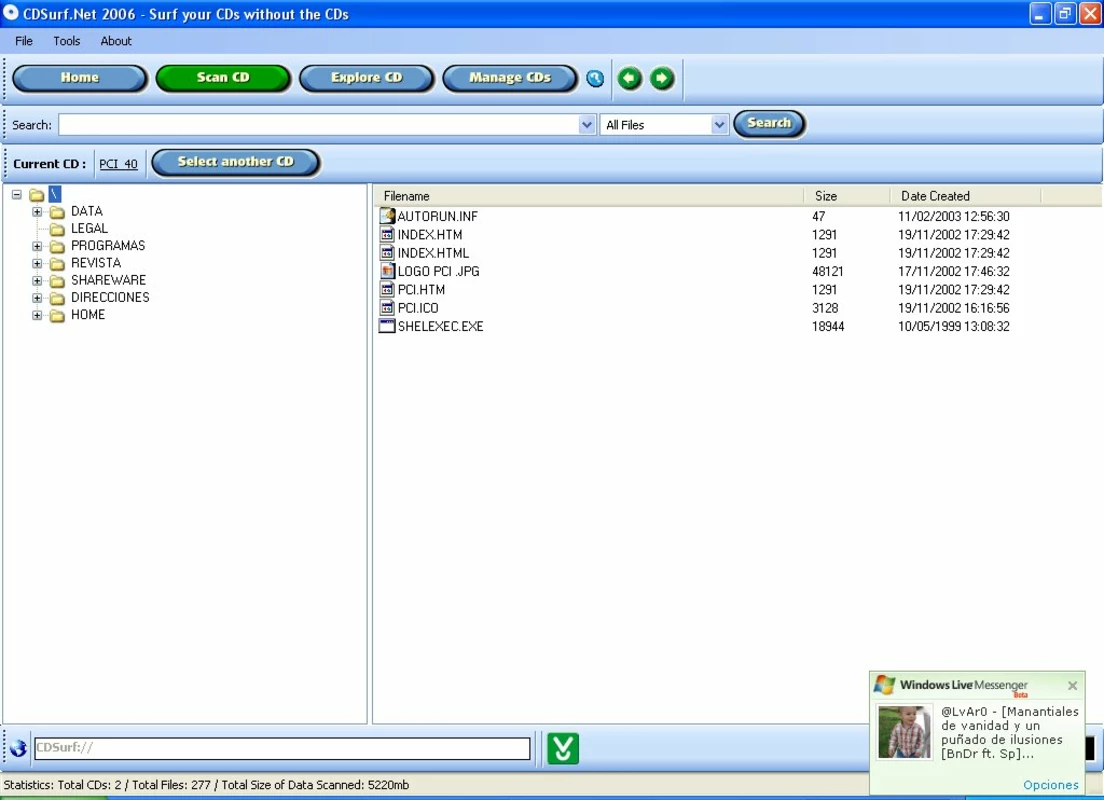Viewport: 1104px width, 800px height.
Task: Click the date 10/05/1999 13:08:32
Action: click(953, 326)
